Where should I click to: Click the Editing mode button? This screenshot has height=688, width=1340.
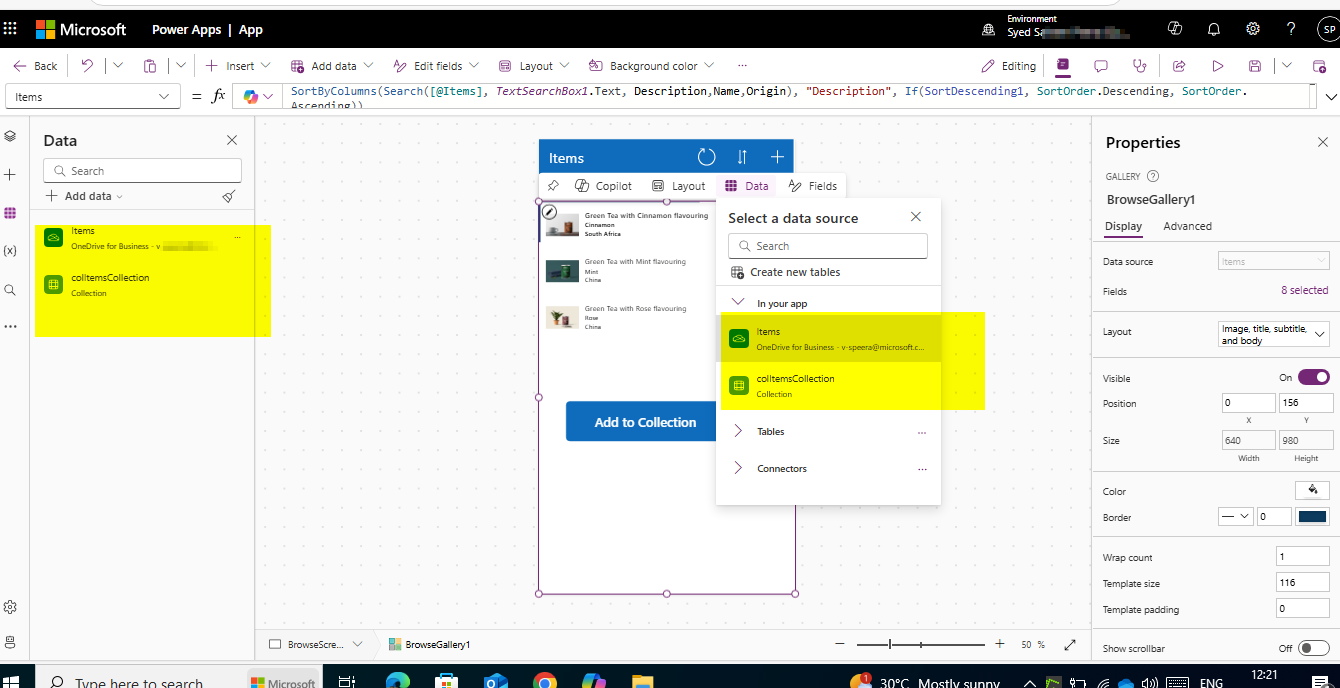(1009, 66)
